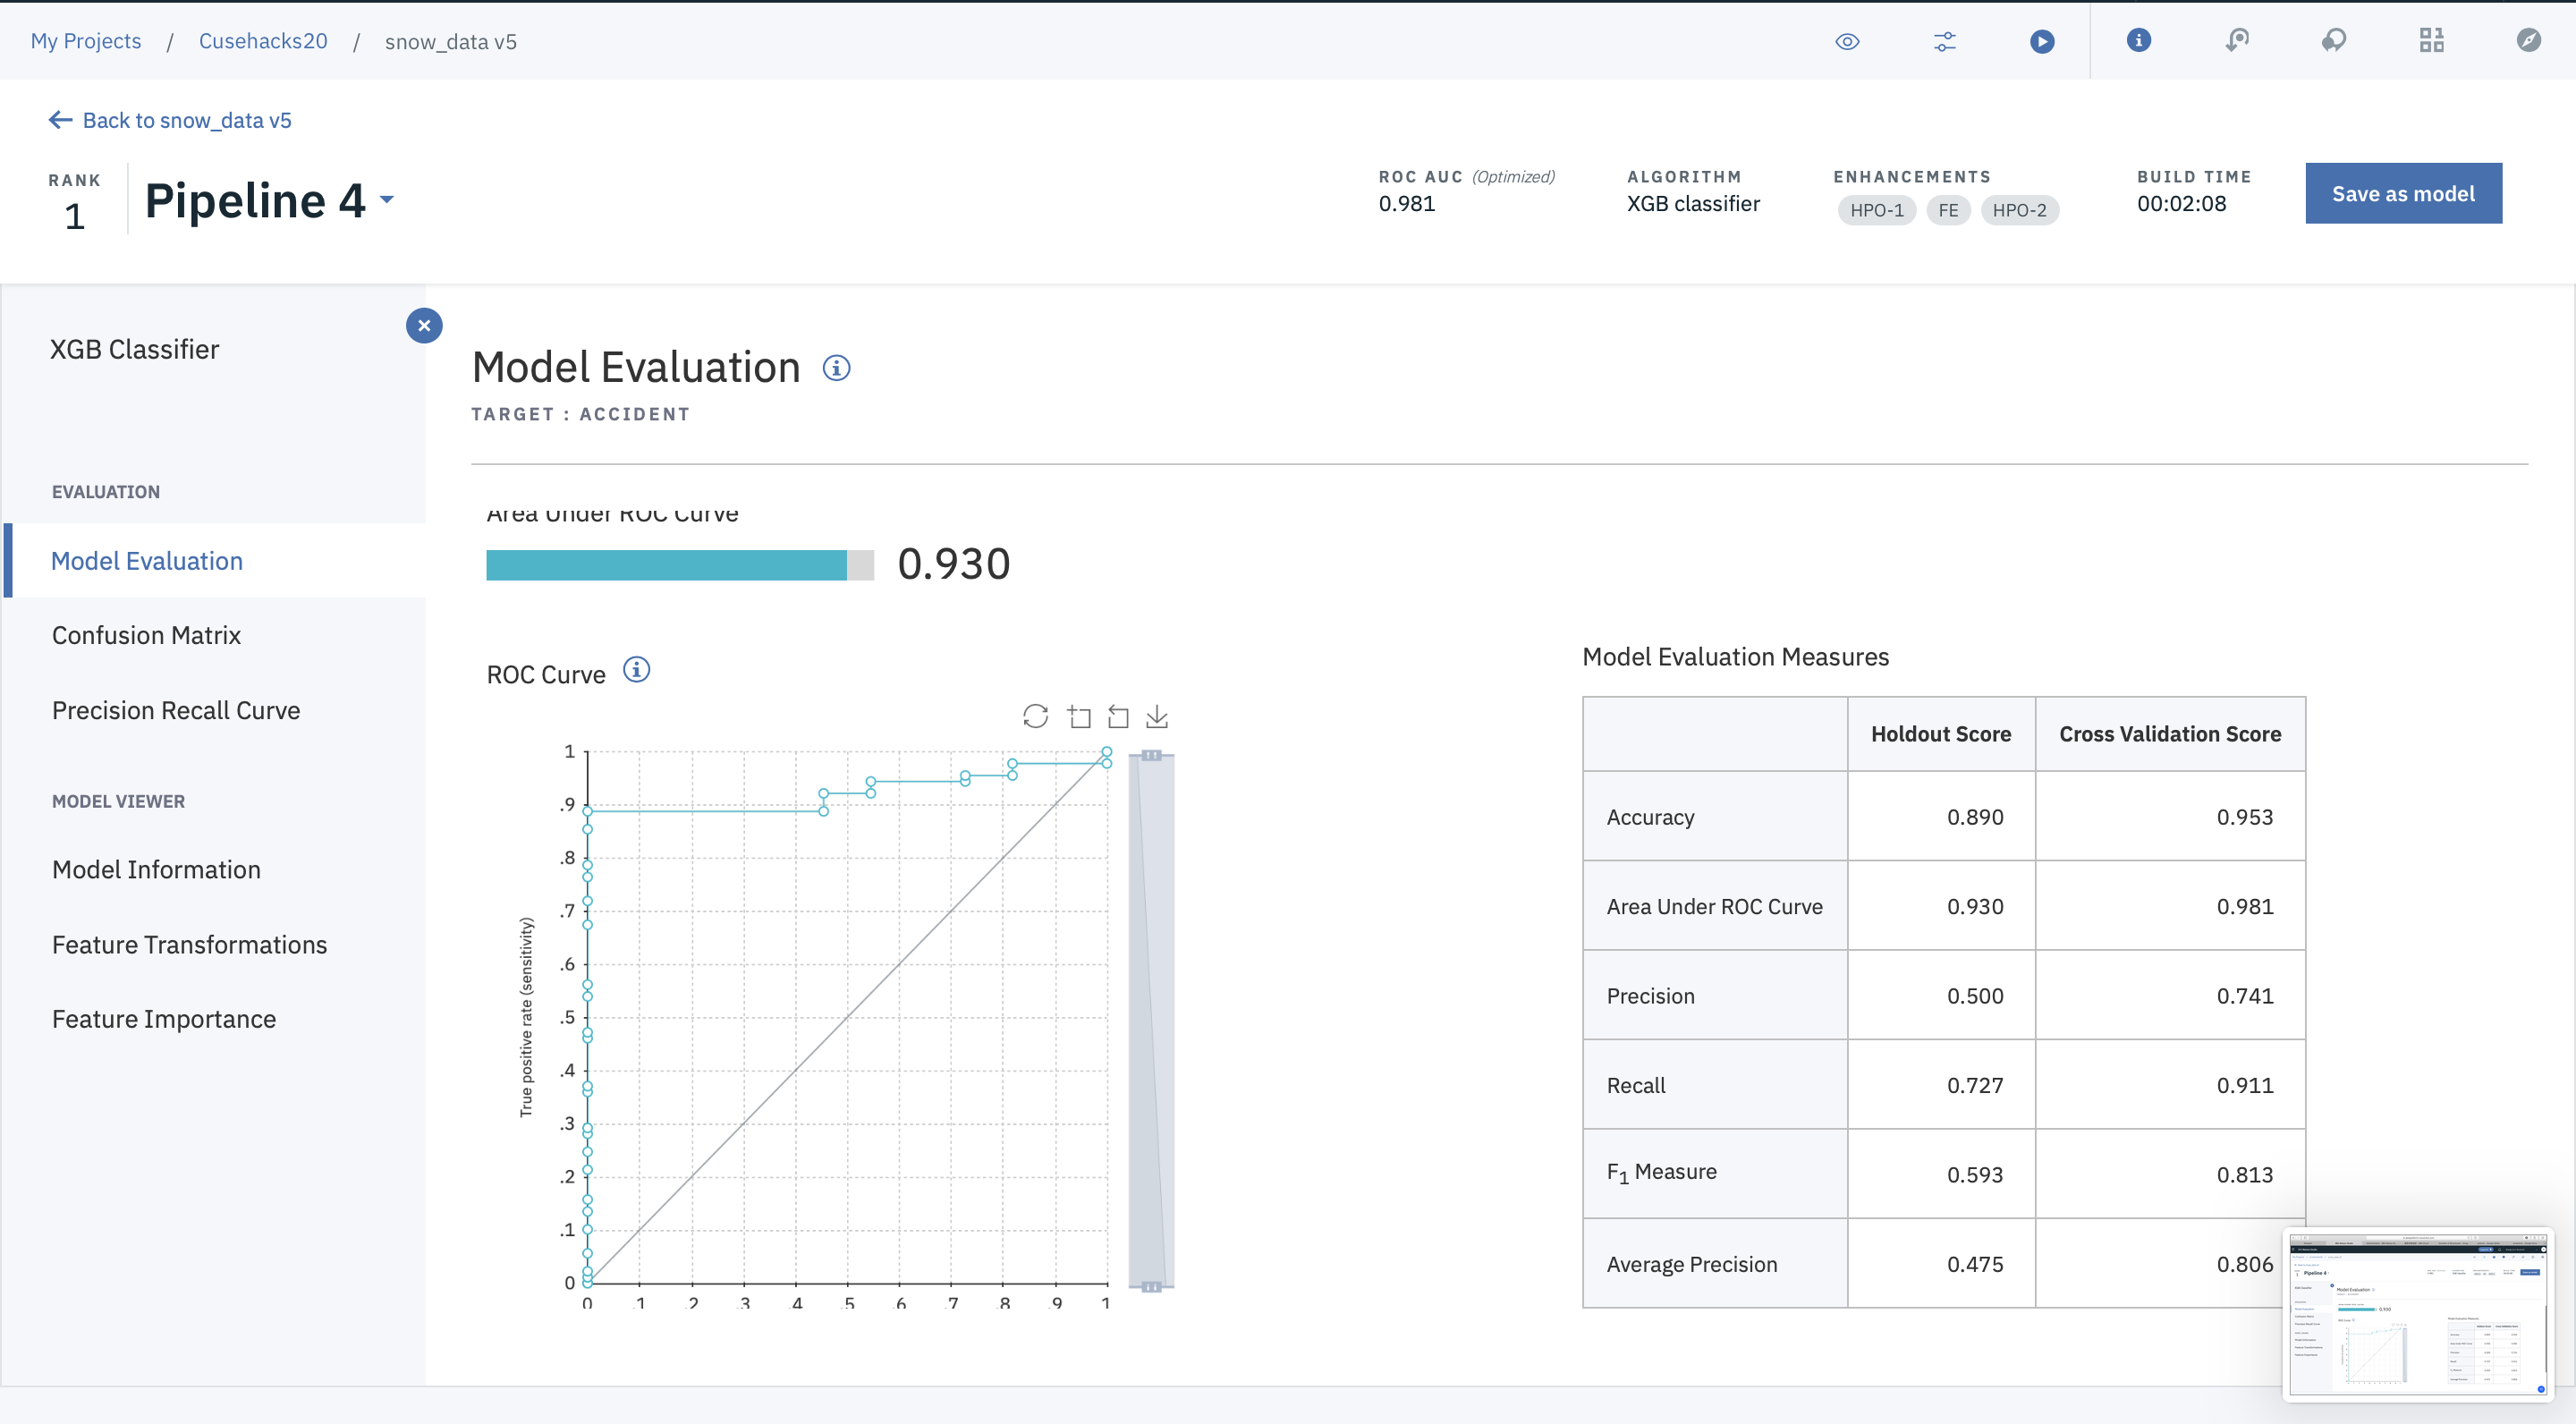Click the refresh icon above ROC chart

(x=1035, y=716)
